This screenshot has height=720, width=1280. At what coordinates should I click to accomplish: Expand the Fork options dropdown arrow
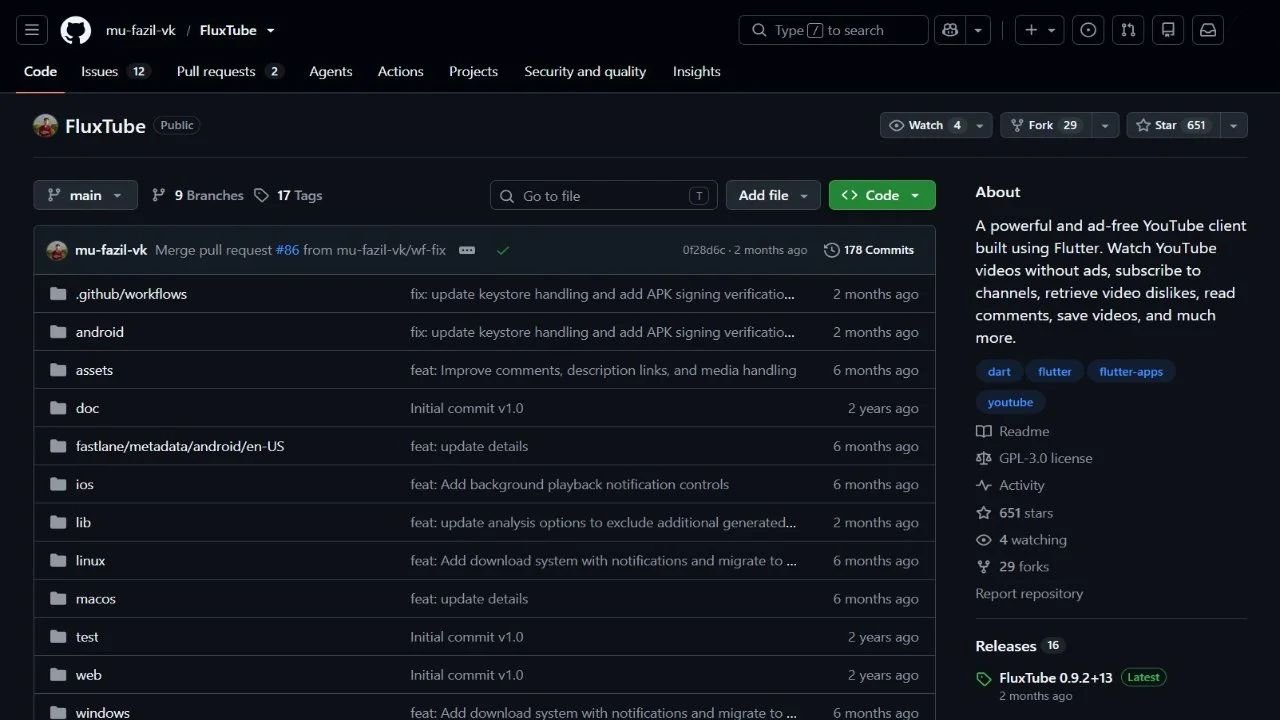[x=1105, y=125]
